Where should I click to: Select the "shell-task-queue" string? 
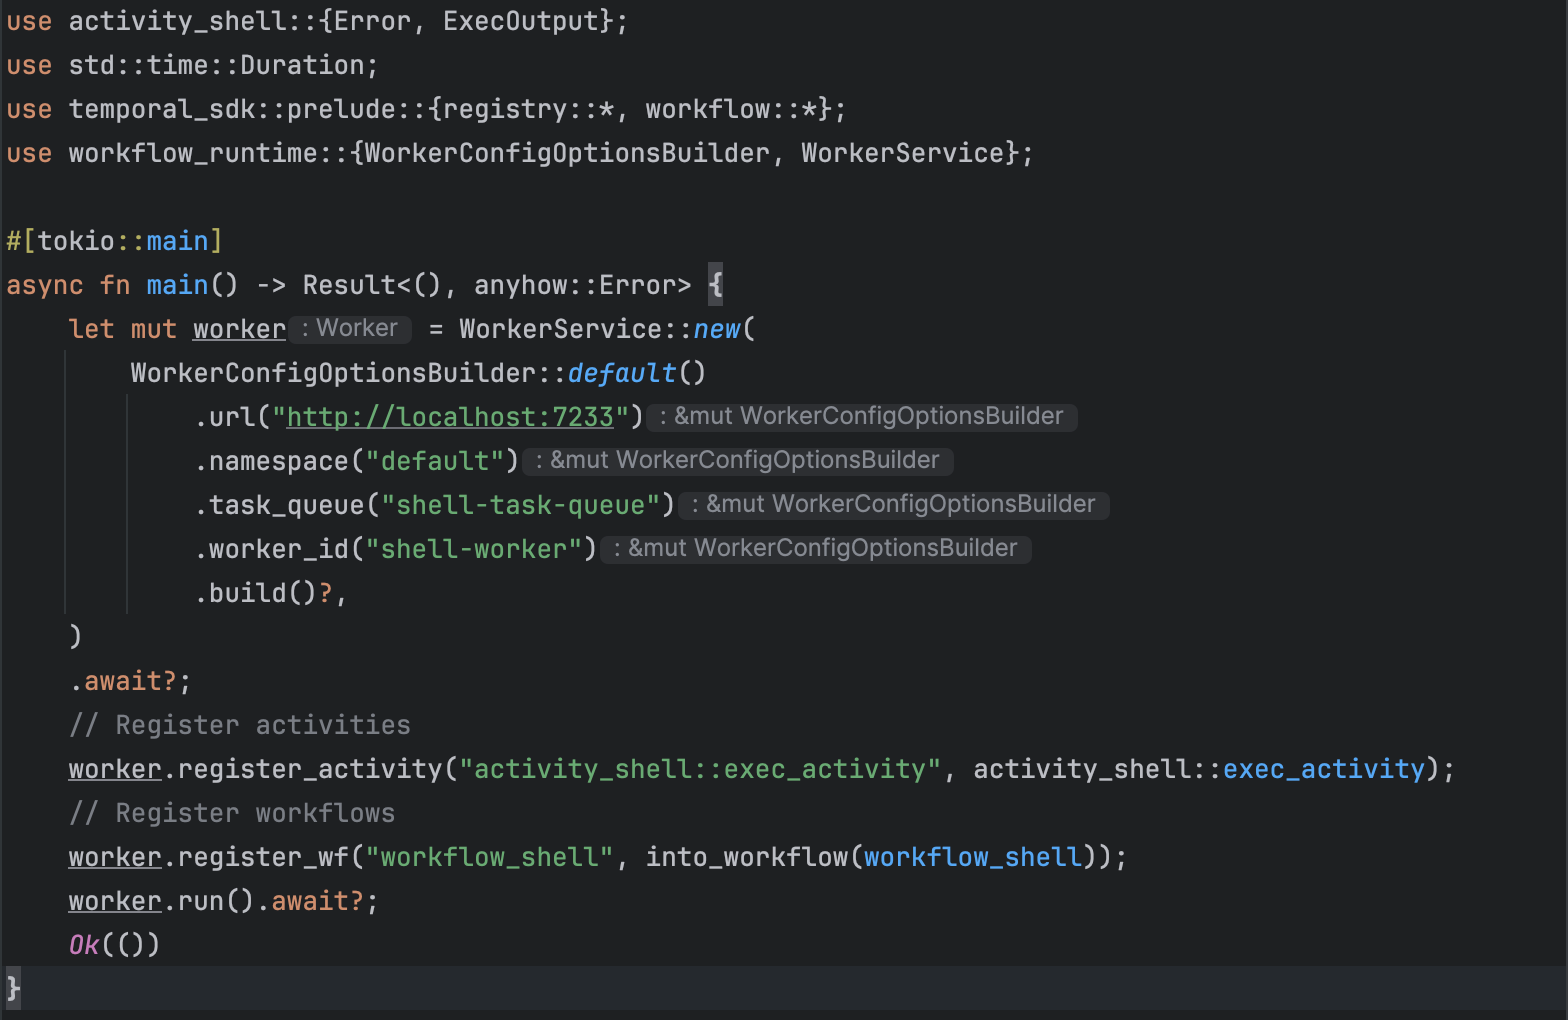[521, 505]
